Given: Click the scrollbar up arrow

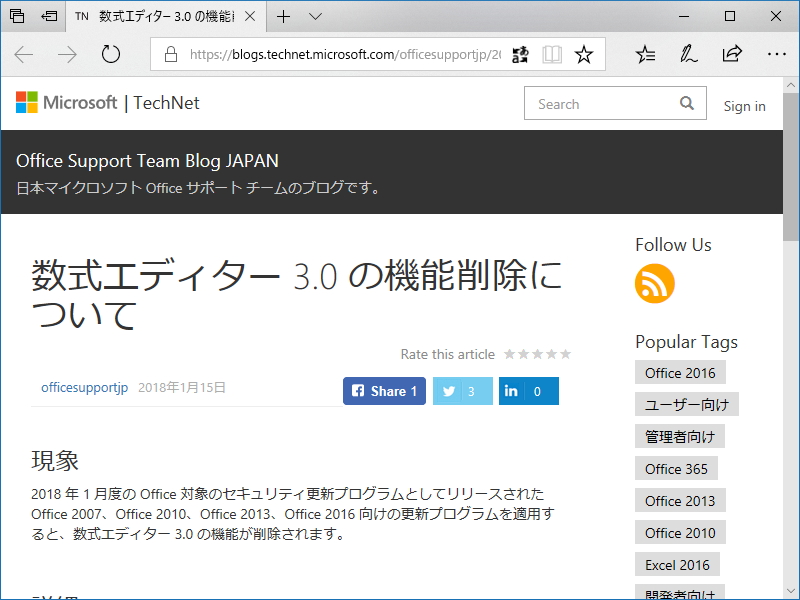Looking at the screenshot, I should [791, 85].
